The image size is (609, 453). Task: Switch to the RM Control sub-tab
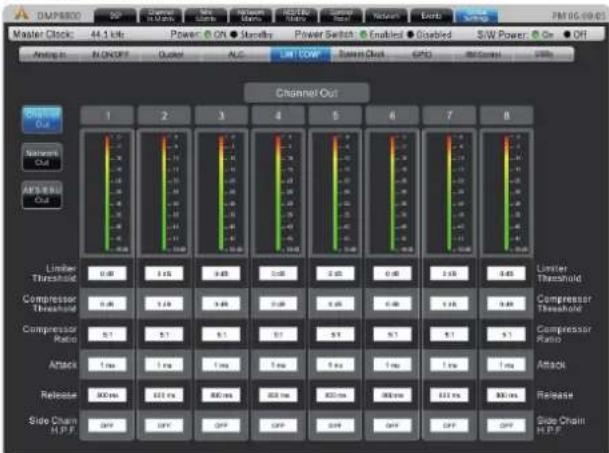(x=483, y=54)
